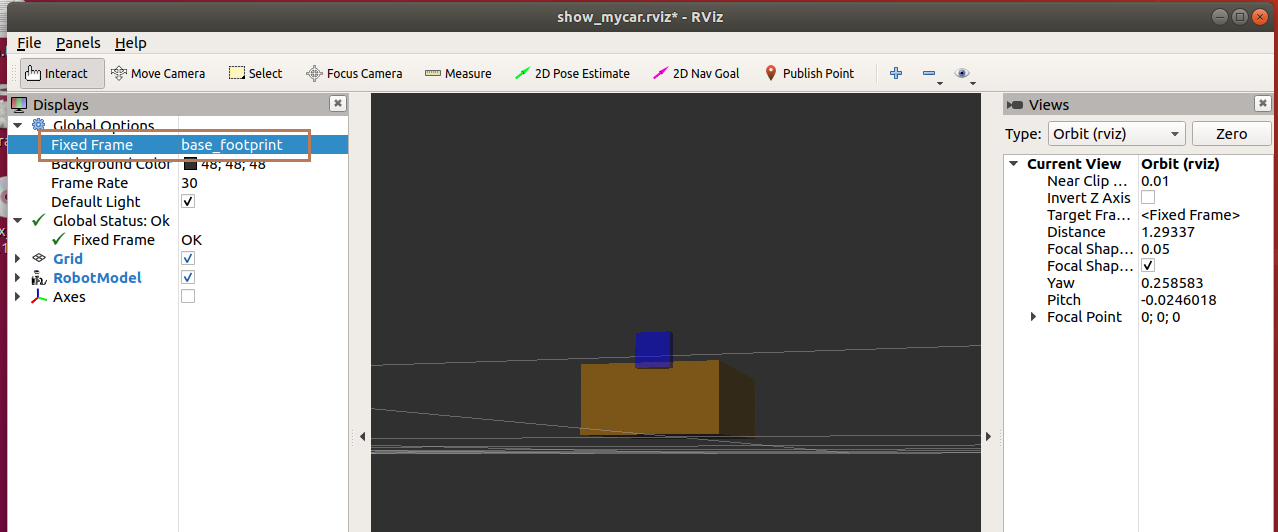Expand the Axes display properties
1278x532 pixels.
click(x=18, y=296)
